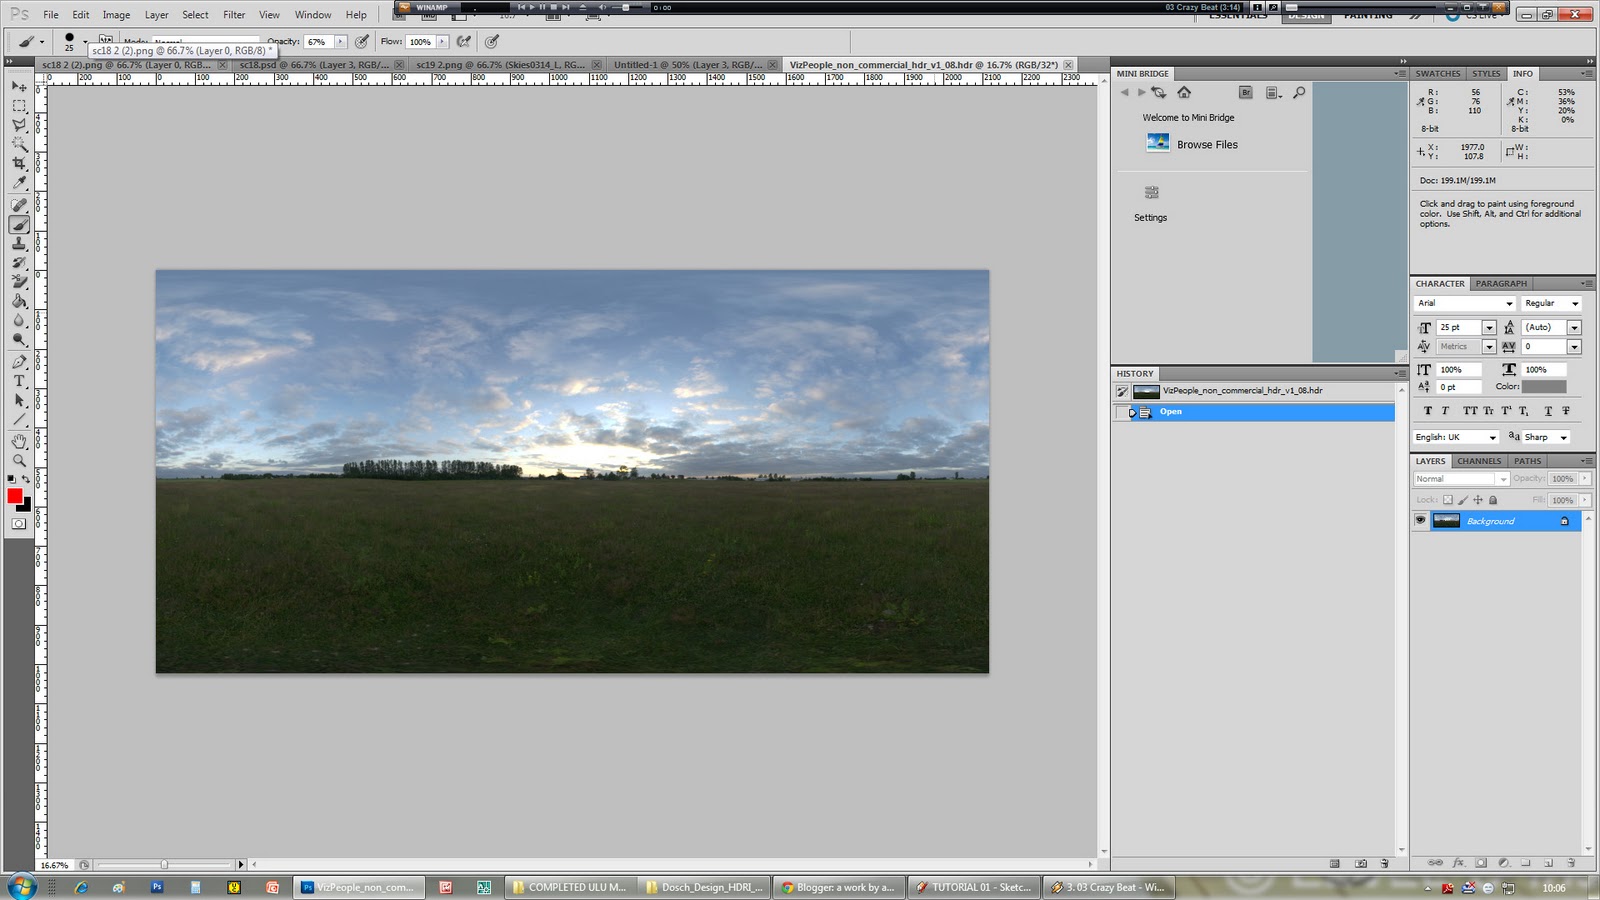
Task: Select the Crop tool
Action: click(18, 163)
